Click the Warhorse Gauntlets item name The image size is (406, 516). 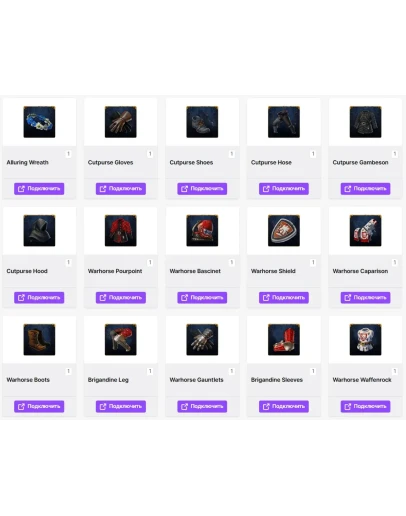197,380
